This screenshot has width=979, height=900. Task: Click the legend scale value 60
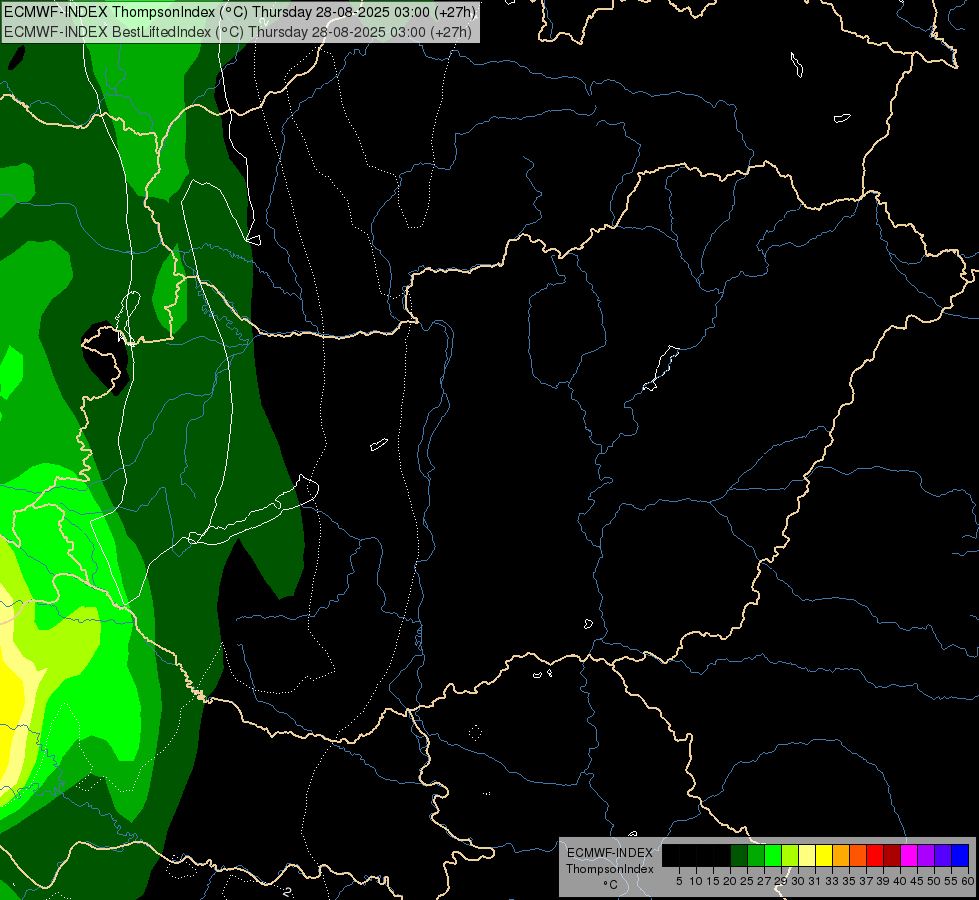point(968,881)
